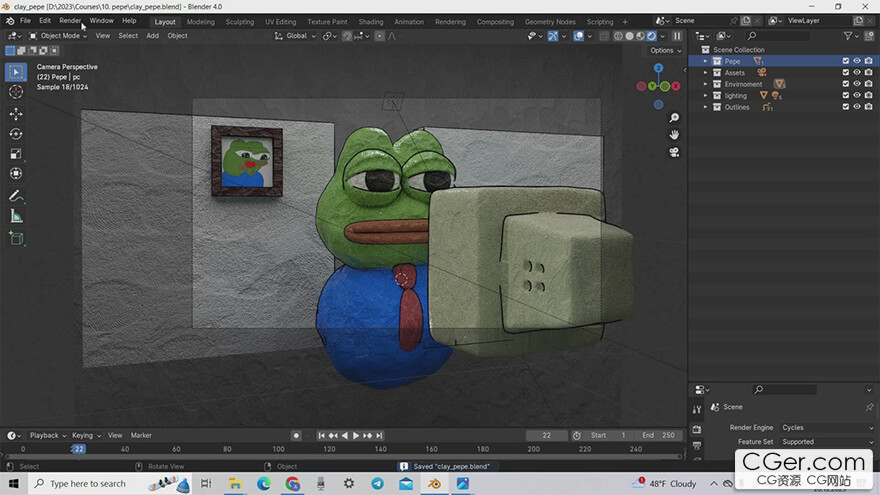Uncheck the Outlines collection checkbox

pyautogui.click(x=845, y=107)
